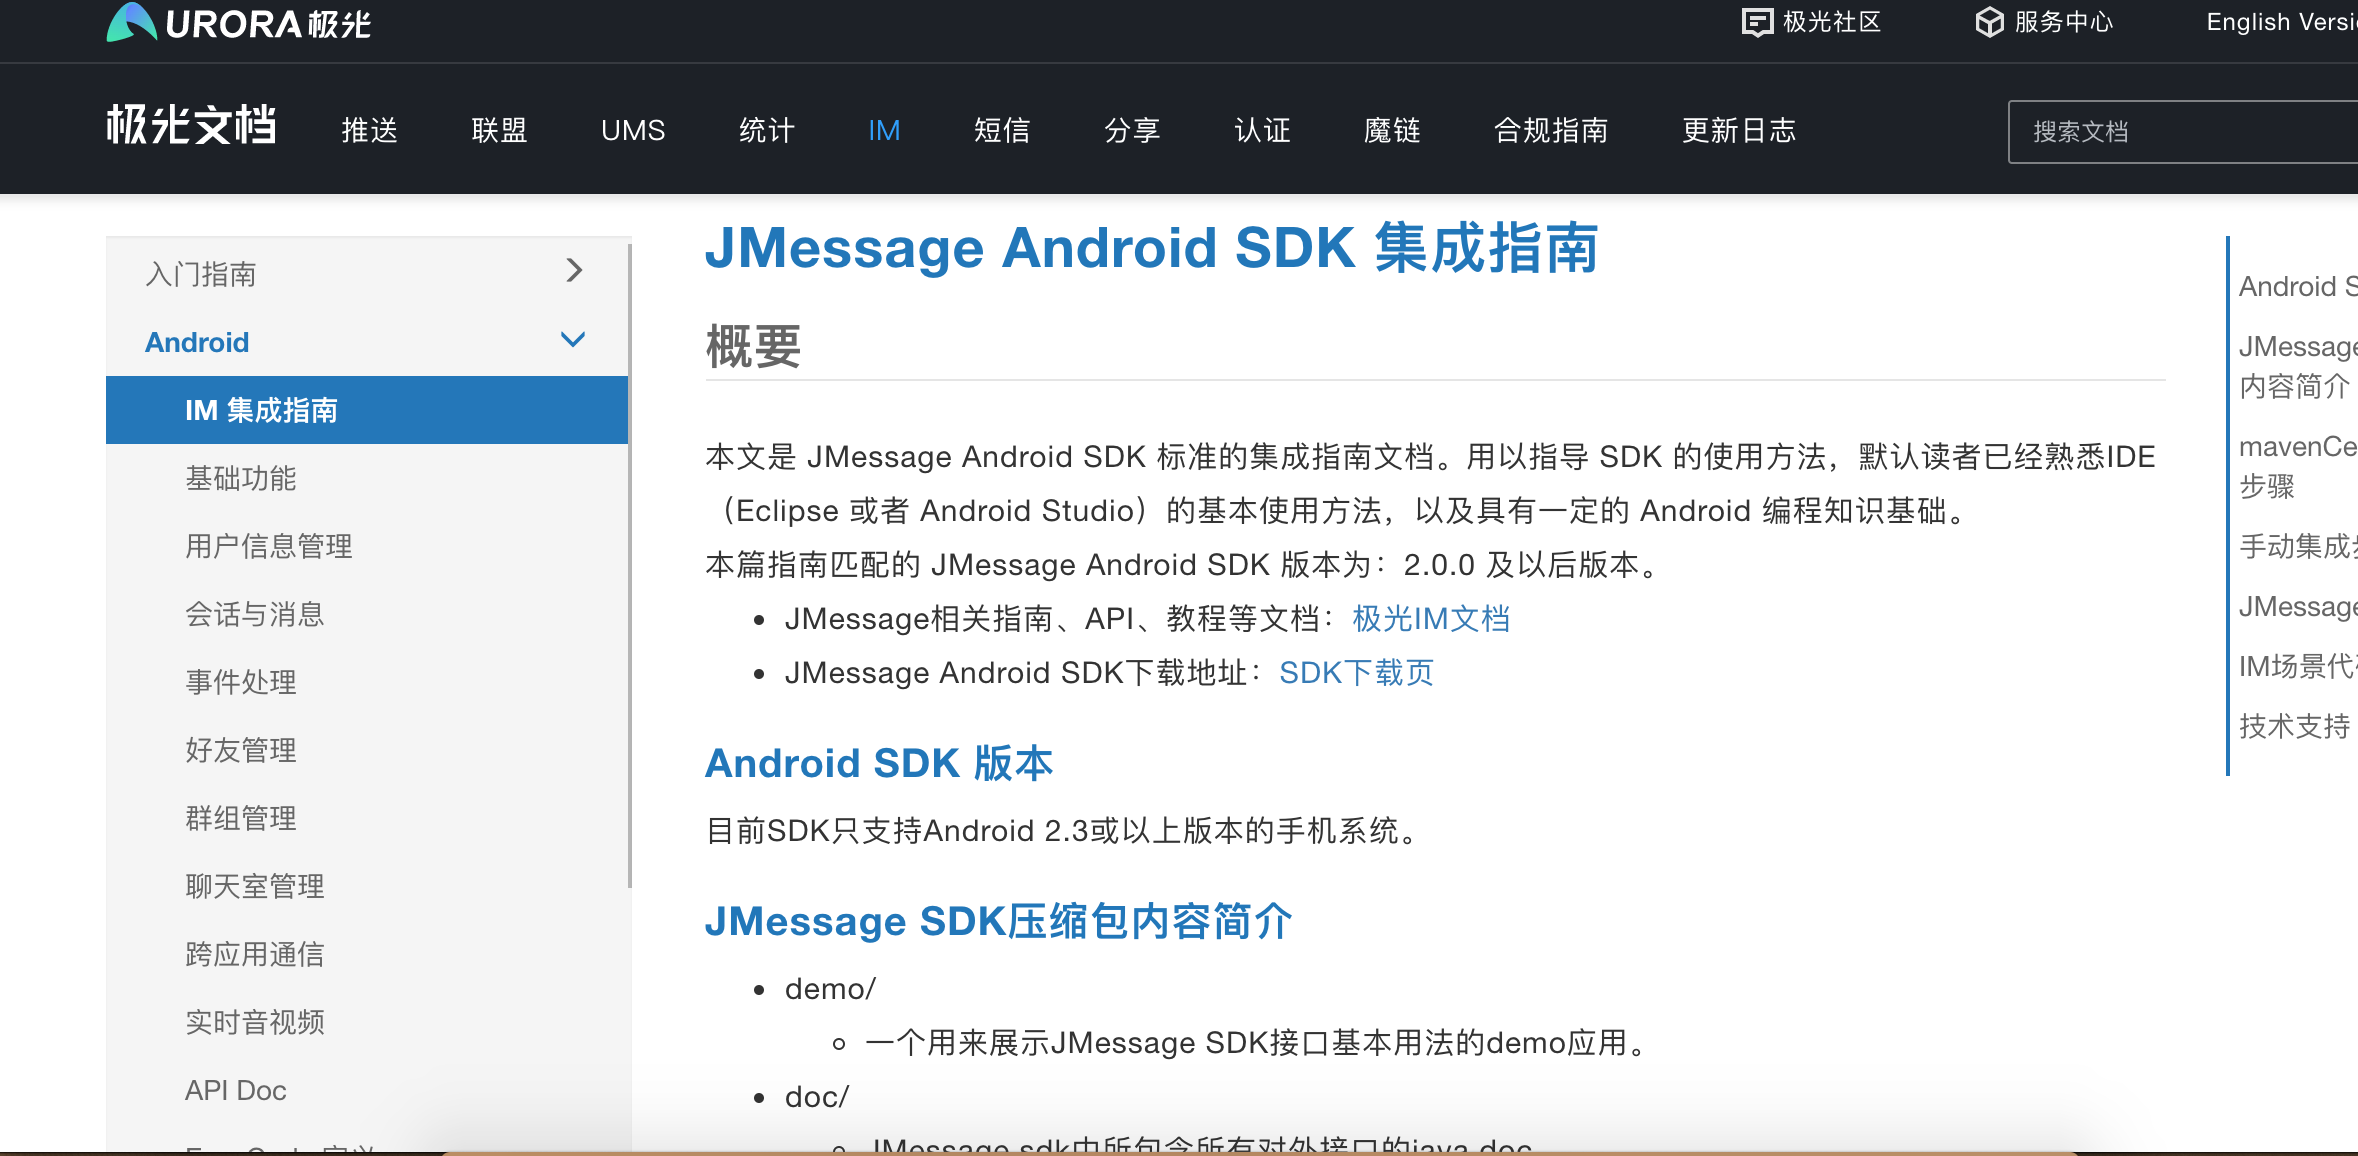Jump to JMessage 内容简介 outline entry
The image size is (2358, 1156).
coord(2298,366)
